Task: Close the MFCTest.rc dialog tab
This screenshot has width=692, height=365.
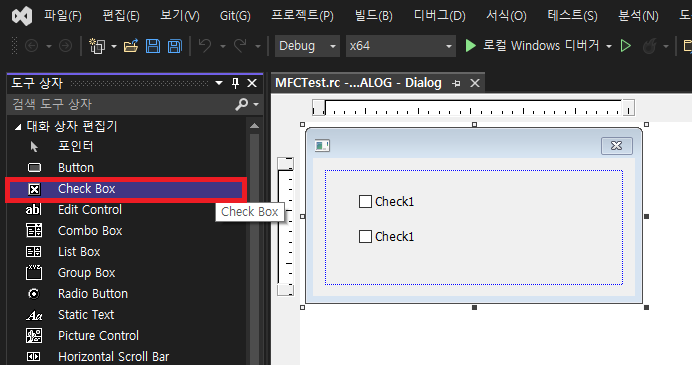Action: pos(475,83)
